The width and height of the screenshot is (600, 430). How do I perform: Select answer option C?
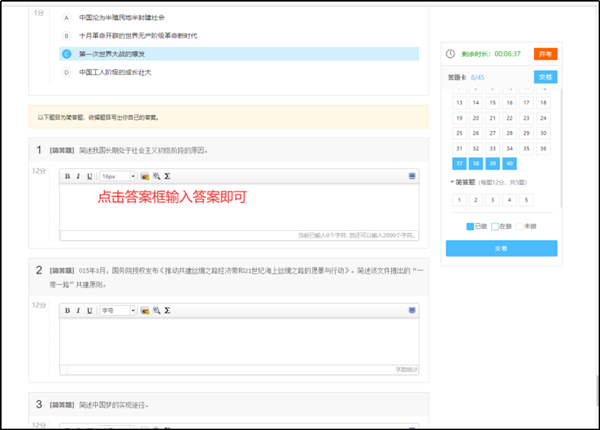click(x=67, y=54)
